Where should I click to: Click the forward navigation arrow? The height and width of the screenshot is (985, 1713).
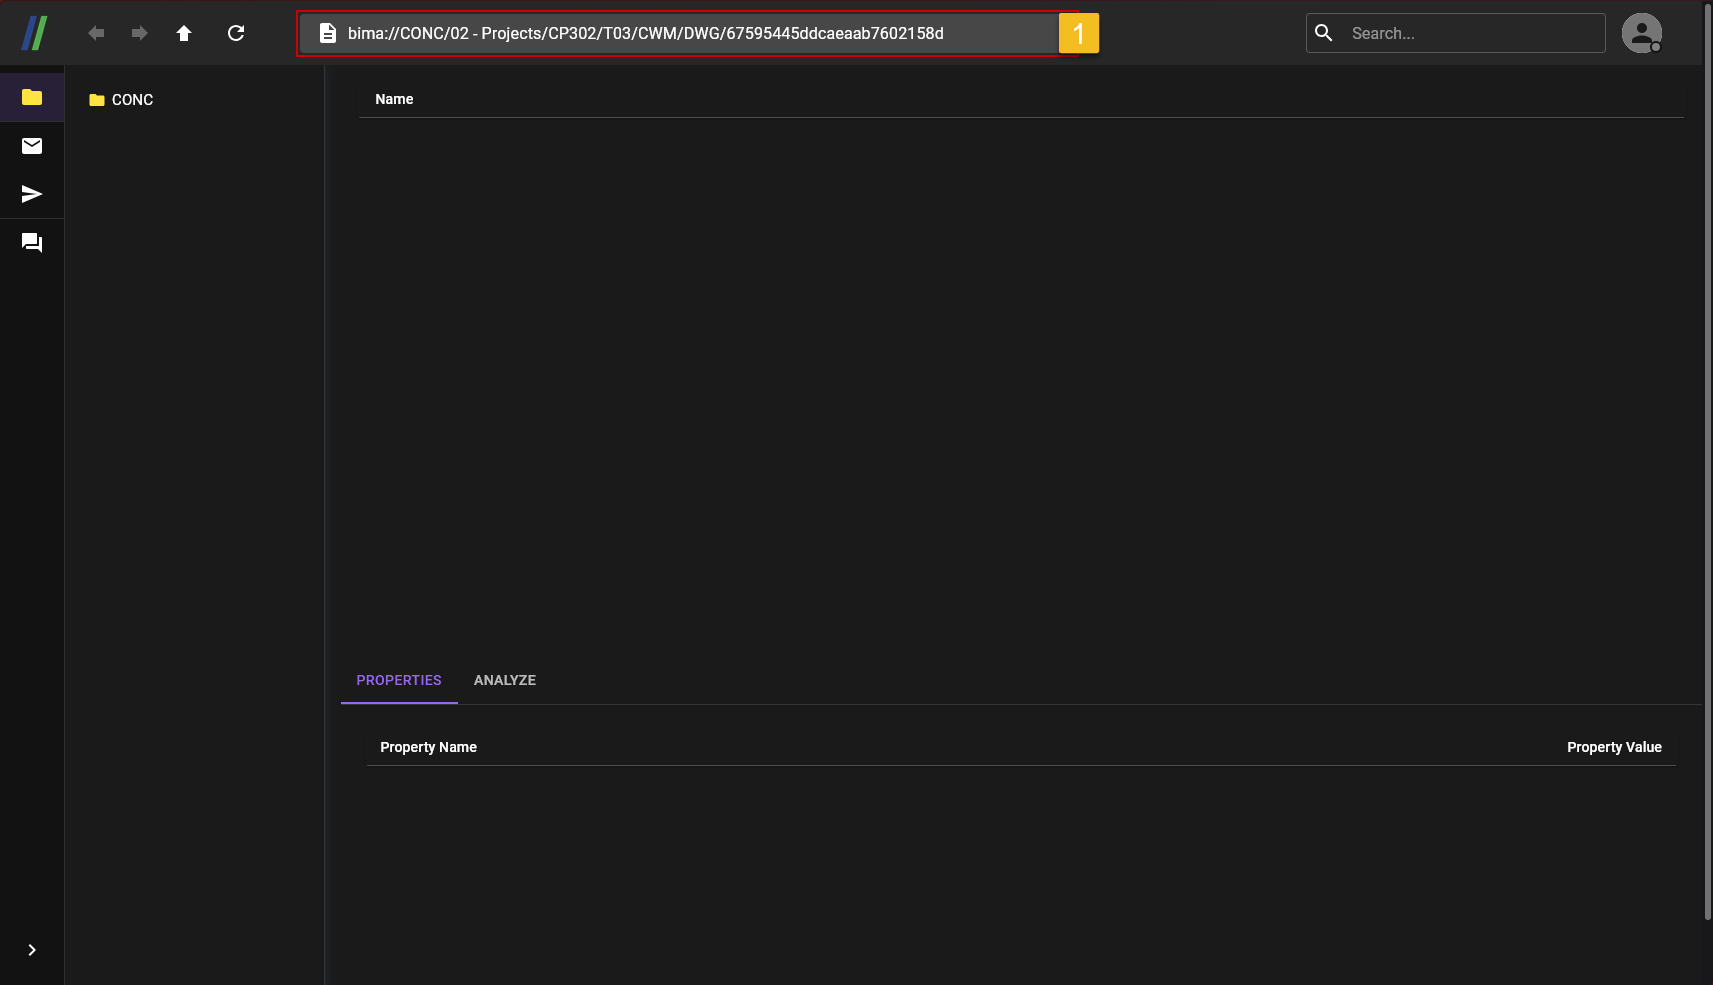coord(140,33)
